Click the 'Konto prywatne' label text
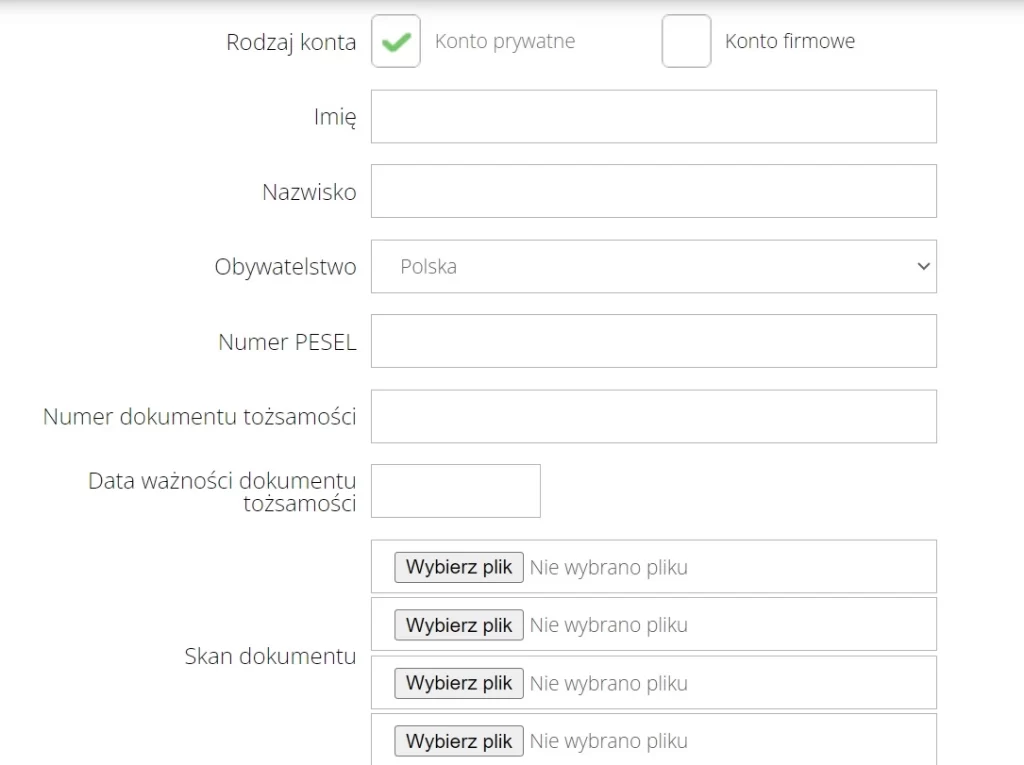The width and height of the screenshot is (1024, 765). click(505, 42)
